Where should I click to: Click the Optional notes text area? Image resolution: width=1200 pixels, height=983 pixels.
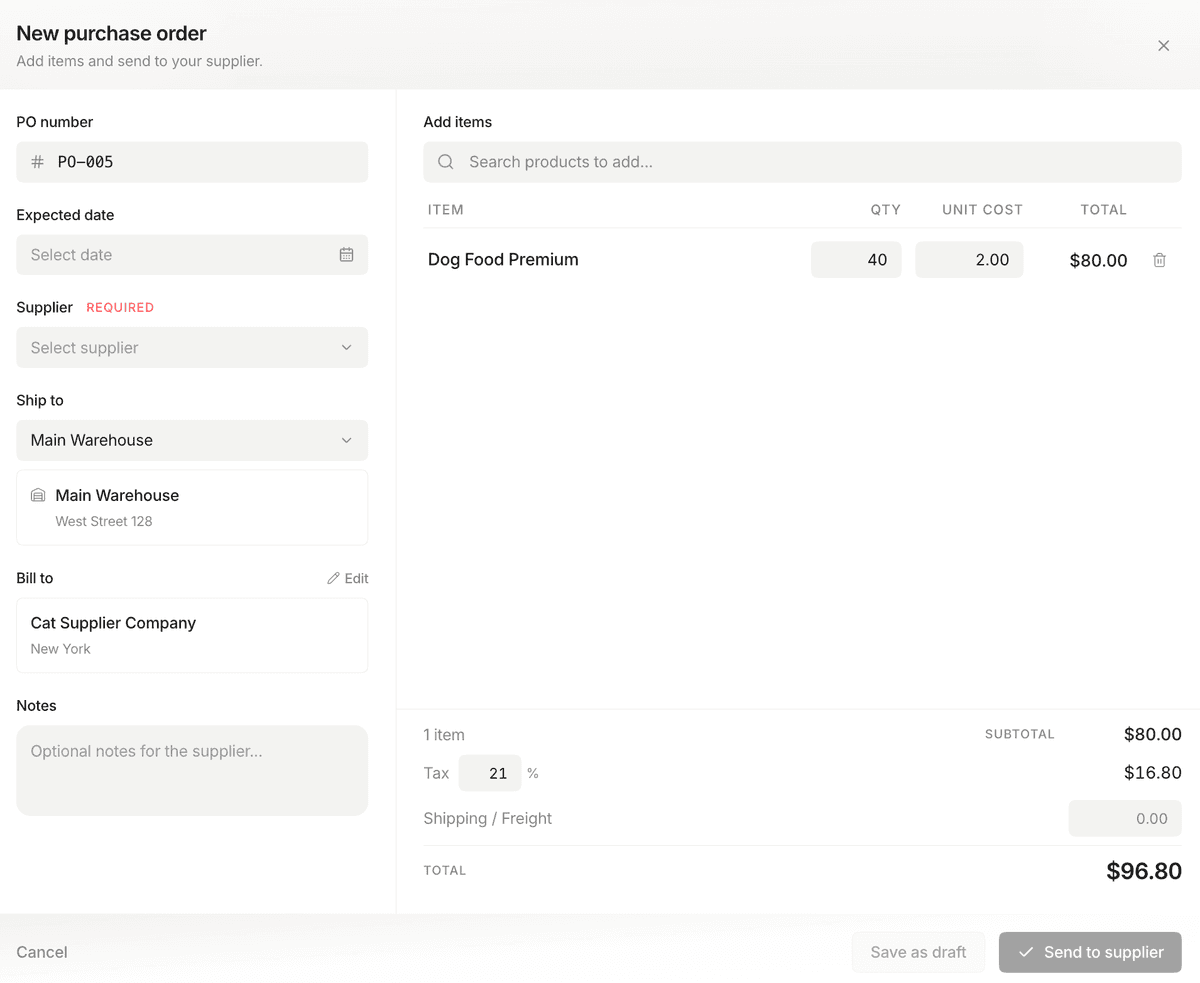192,770
